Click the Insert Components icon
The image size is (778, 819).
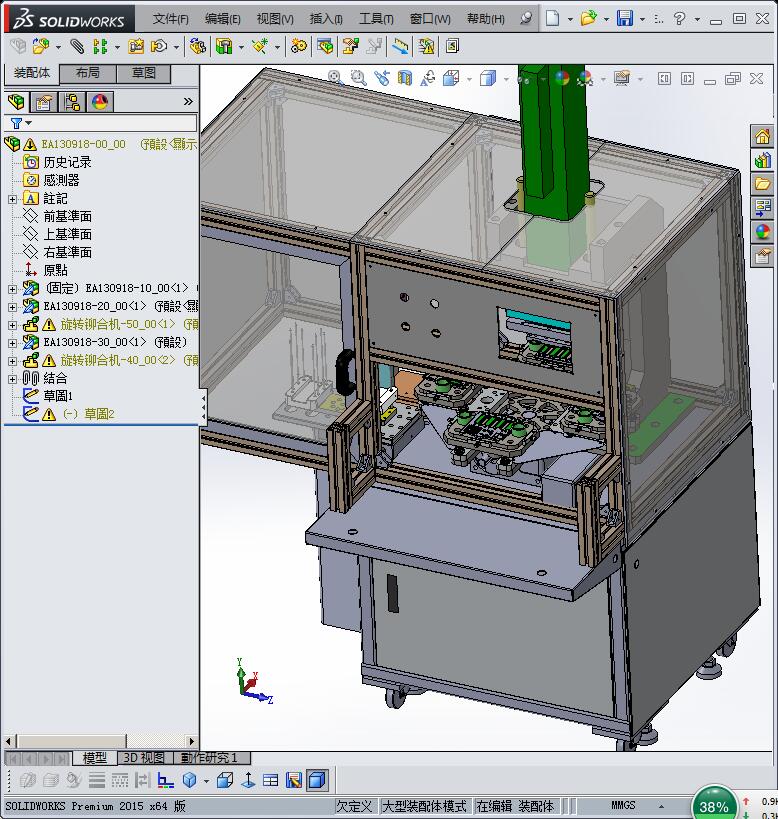point(40,46)
